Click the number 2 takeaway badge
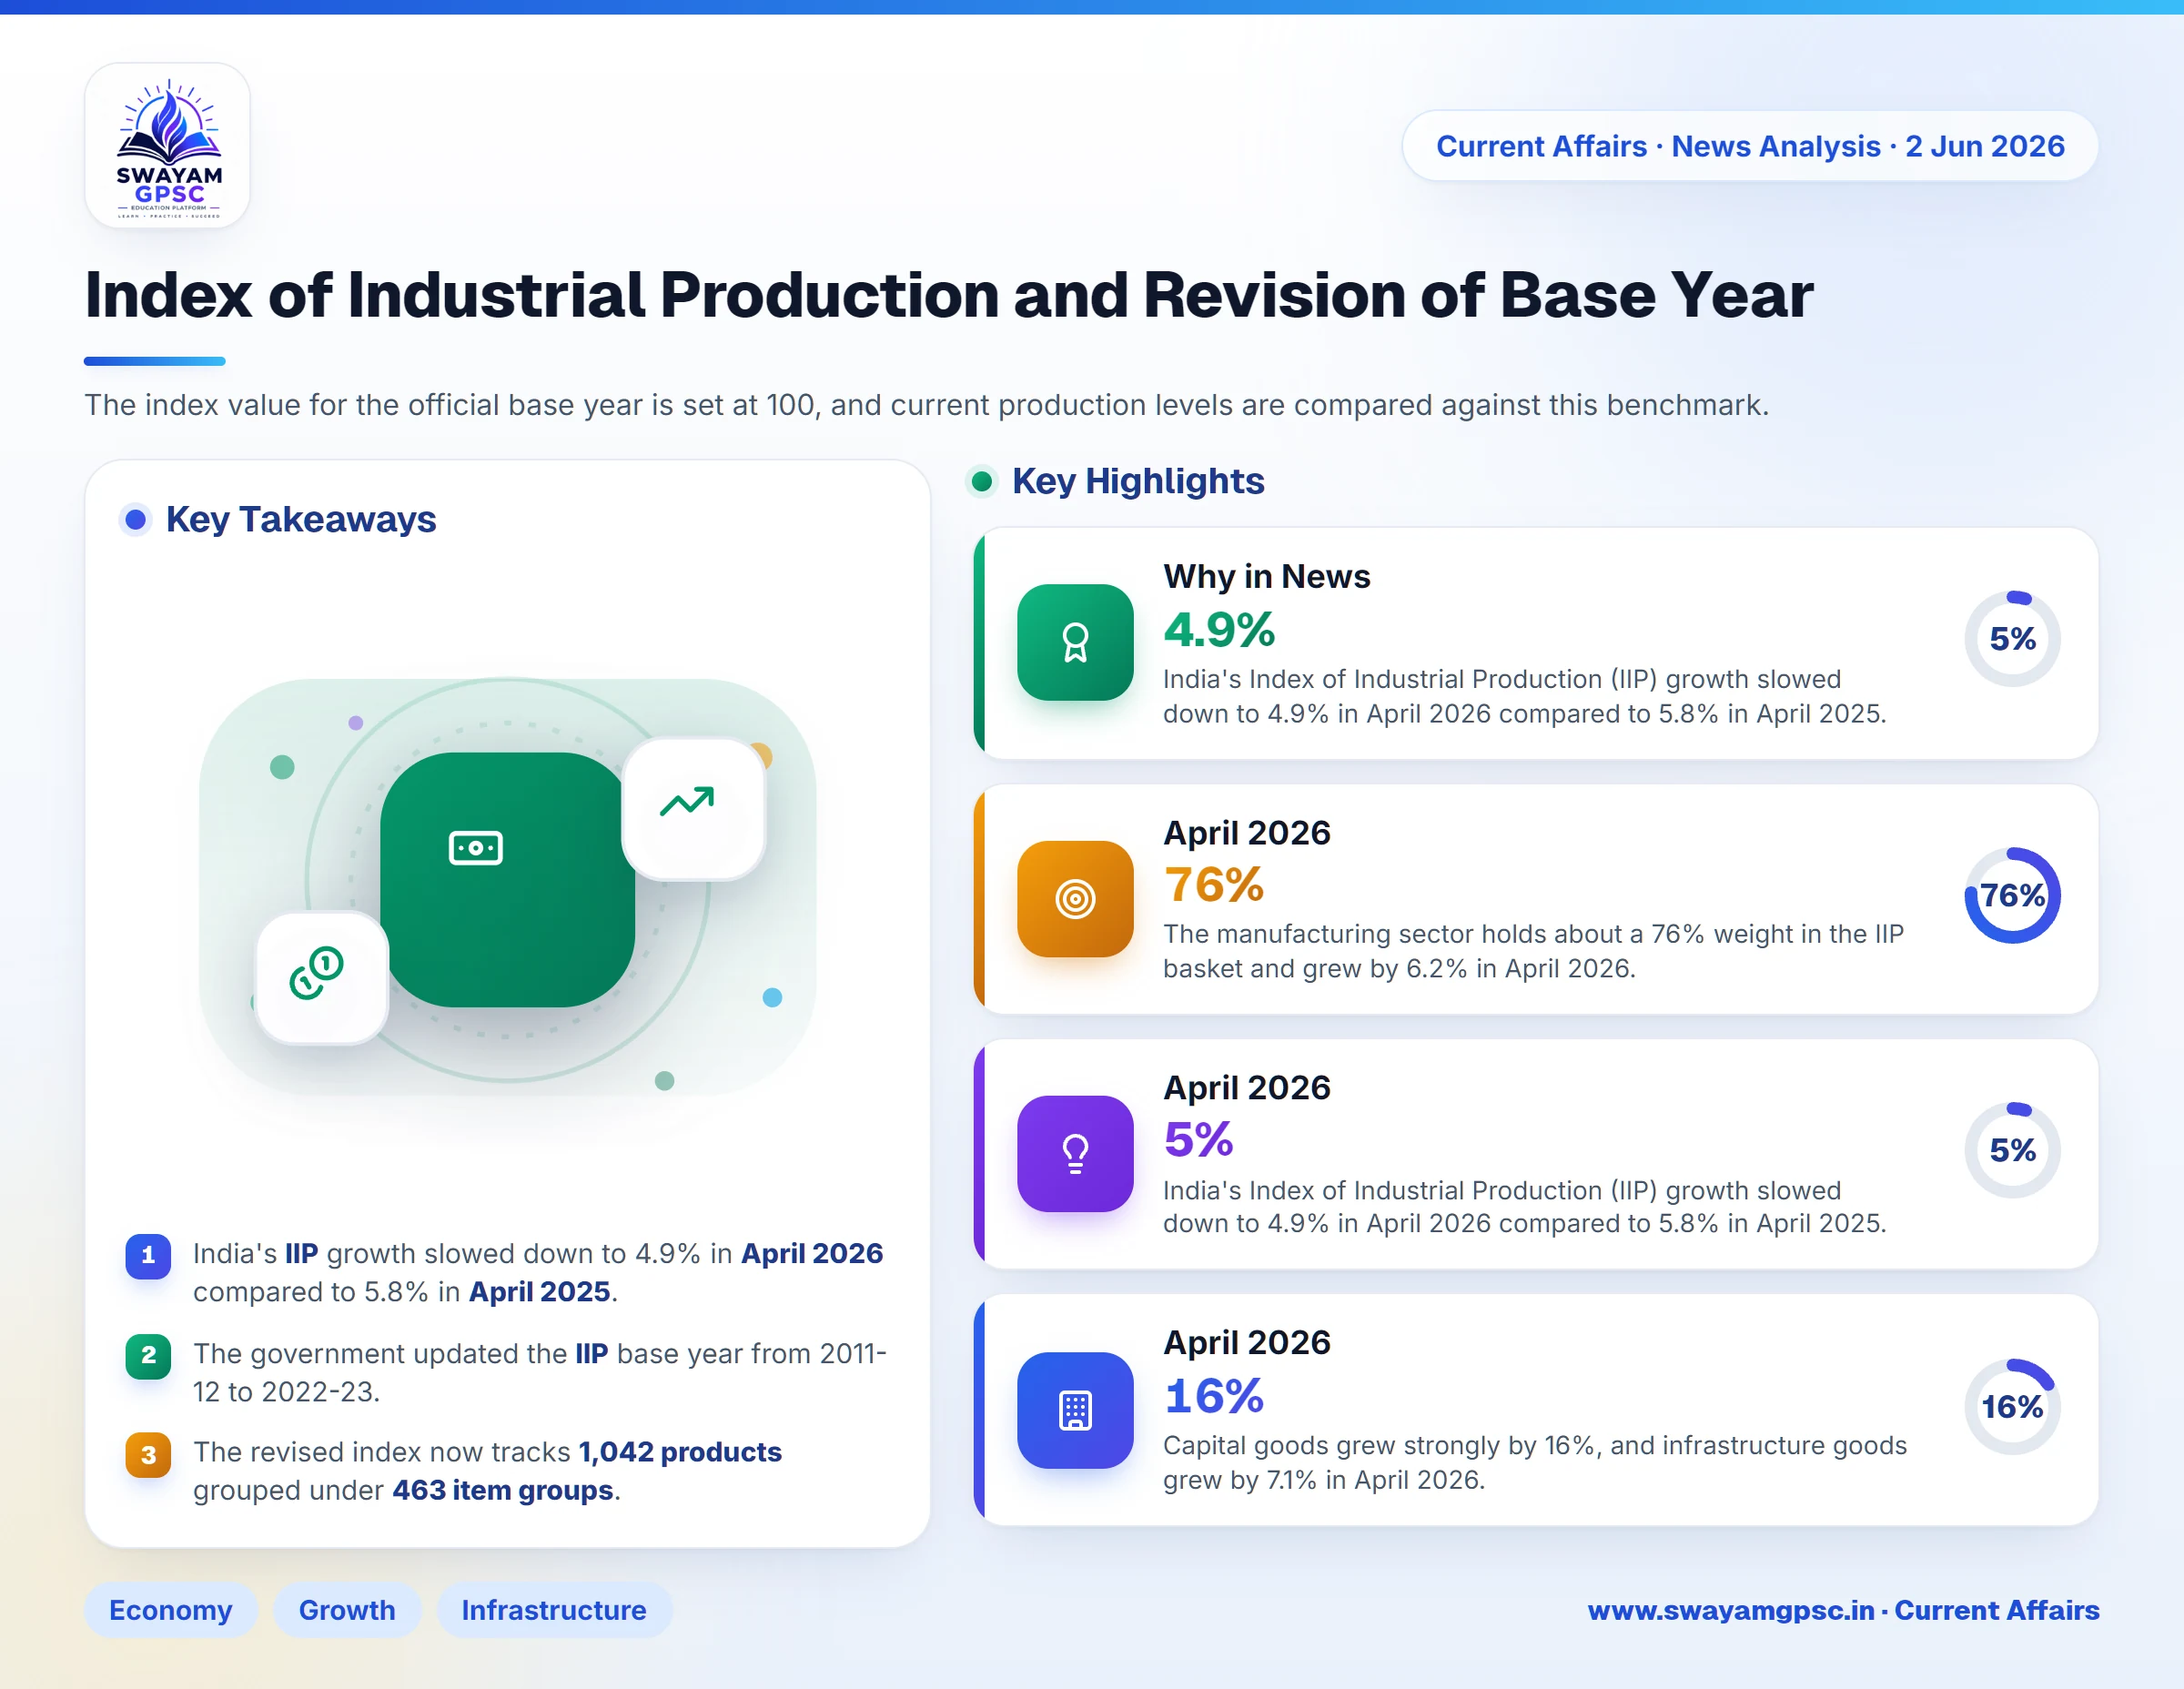Image resolution: width=2184 pixels, height=1689 pixels. coord(148,1356)
